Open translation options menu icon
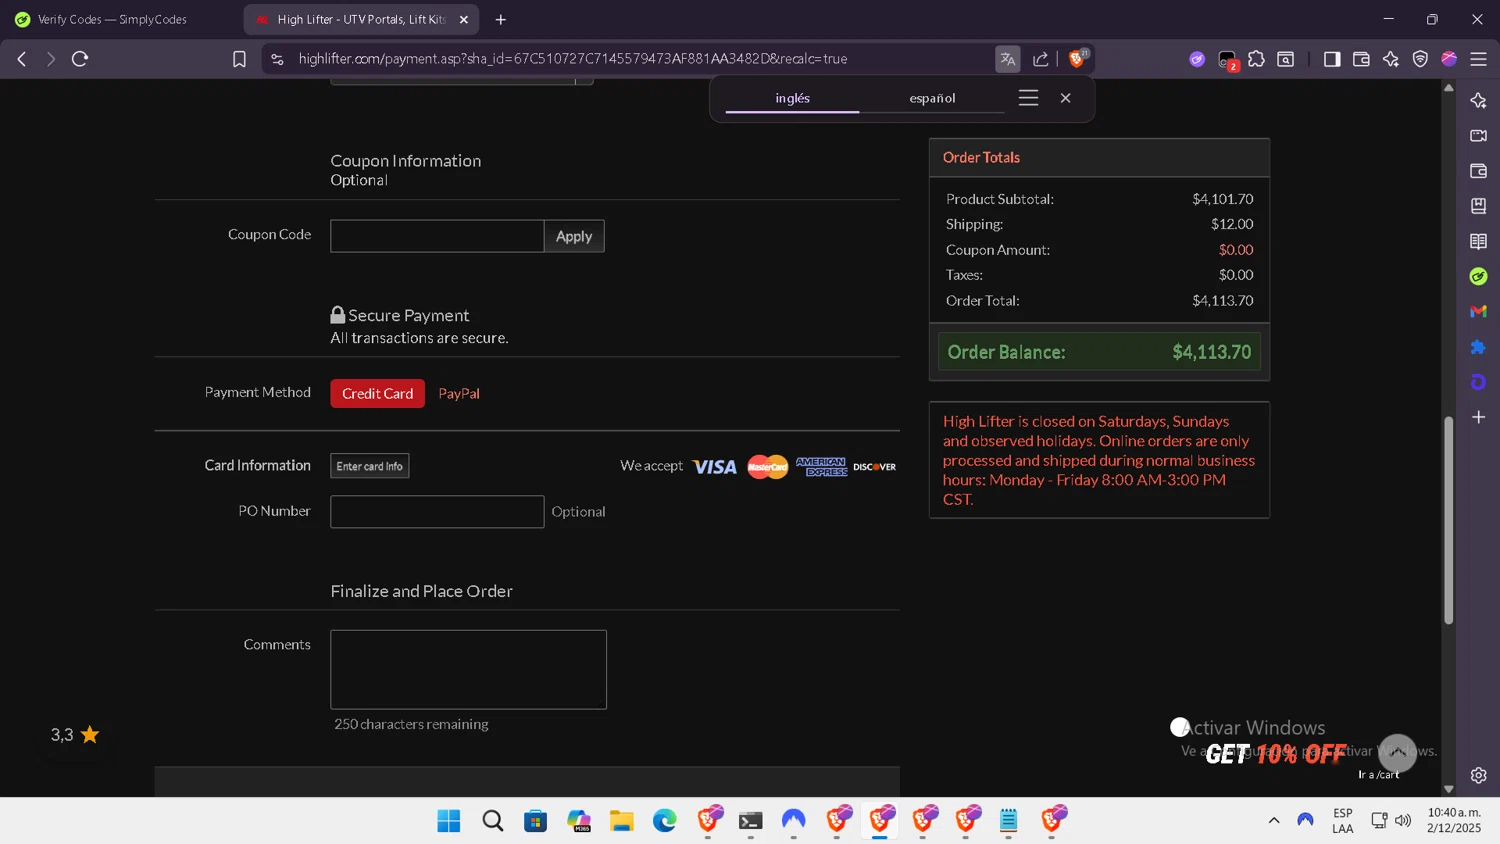Viewport: 1500px width, 844px height. point(1028,98)
